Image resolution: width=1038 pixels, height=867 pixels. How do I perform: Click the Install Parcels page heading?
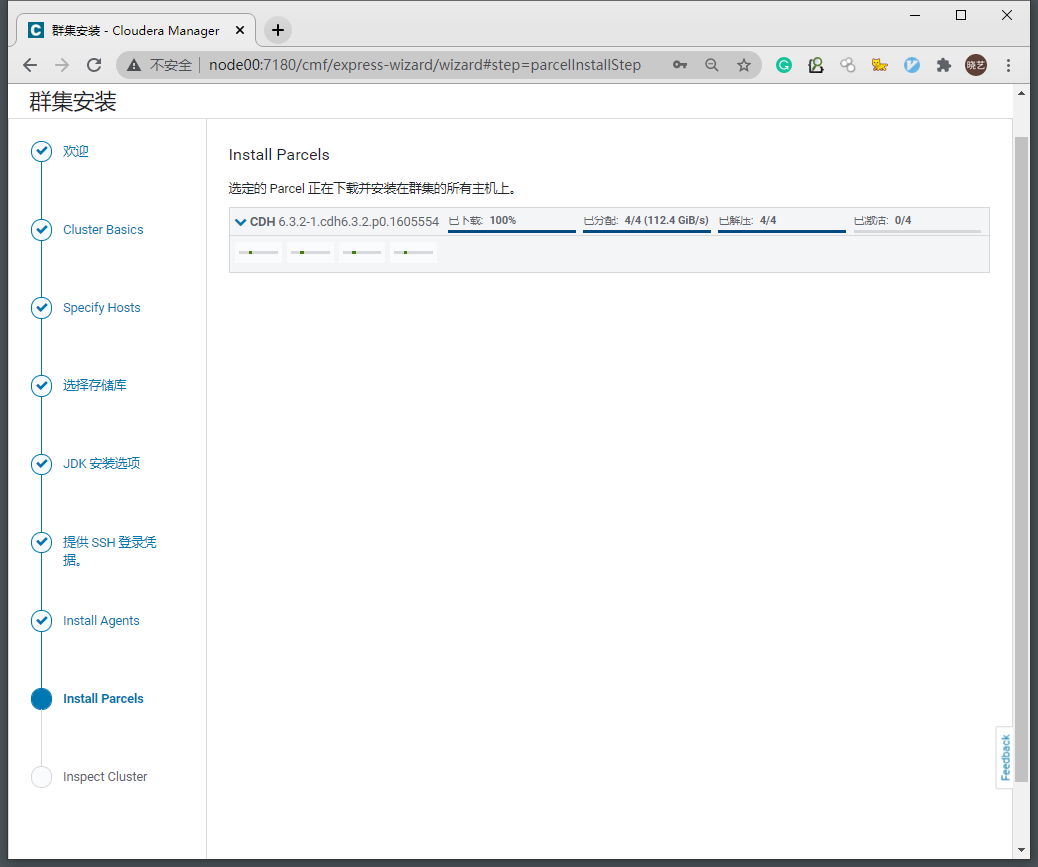279,154
